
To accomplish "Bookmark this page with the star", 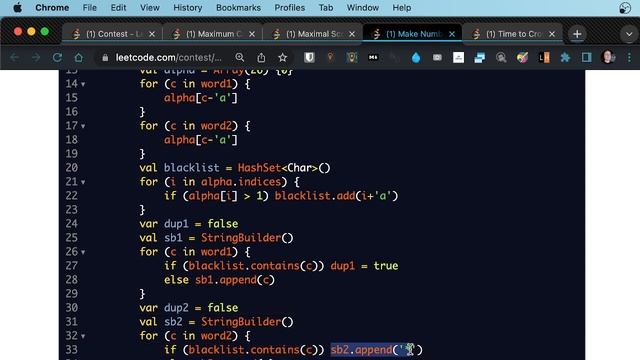I will (282, 58).
